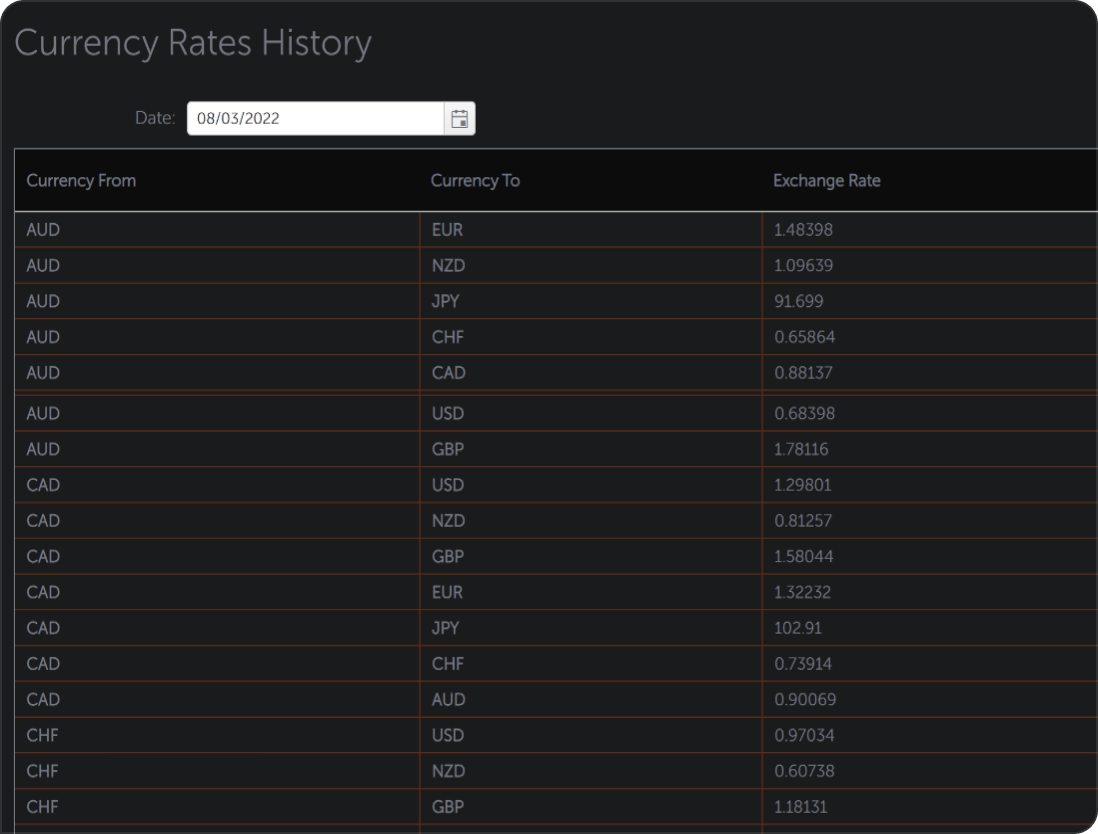Click the exchange rate 0.97034

tap(803, 736)
